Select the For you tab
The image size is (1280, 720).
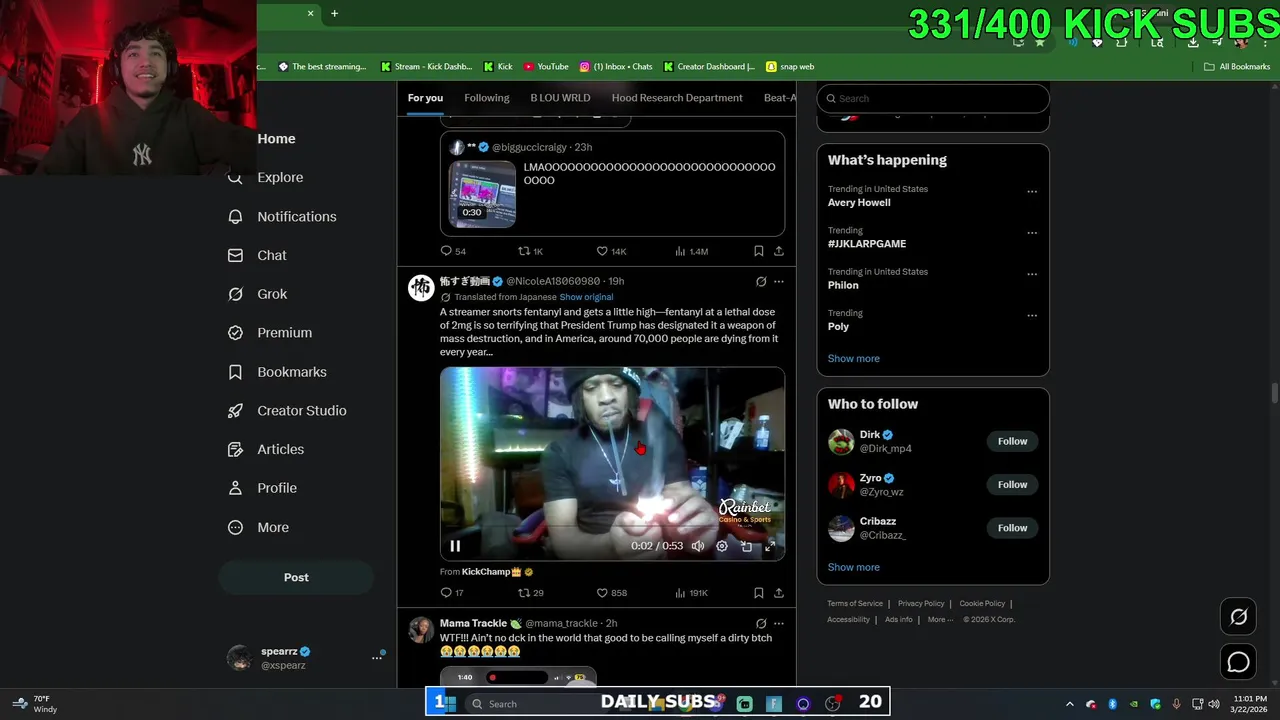[x=425, y=98]
